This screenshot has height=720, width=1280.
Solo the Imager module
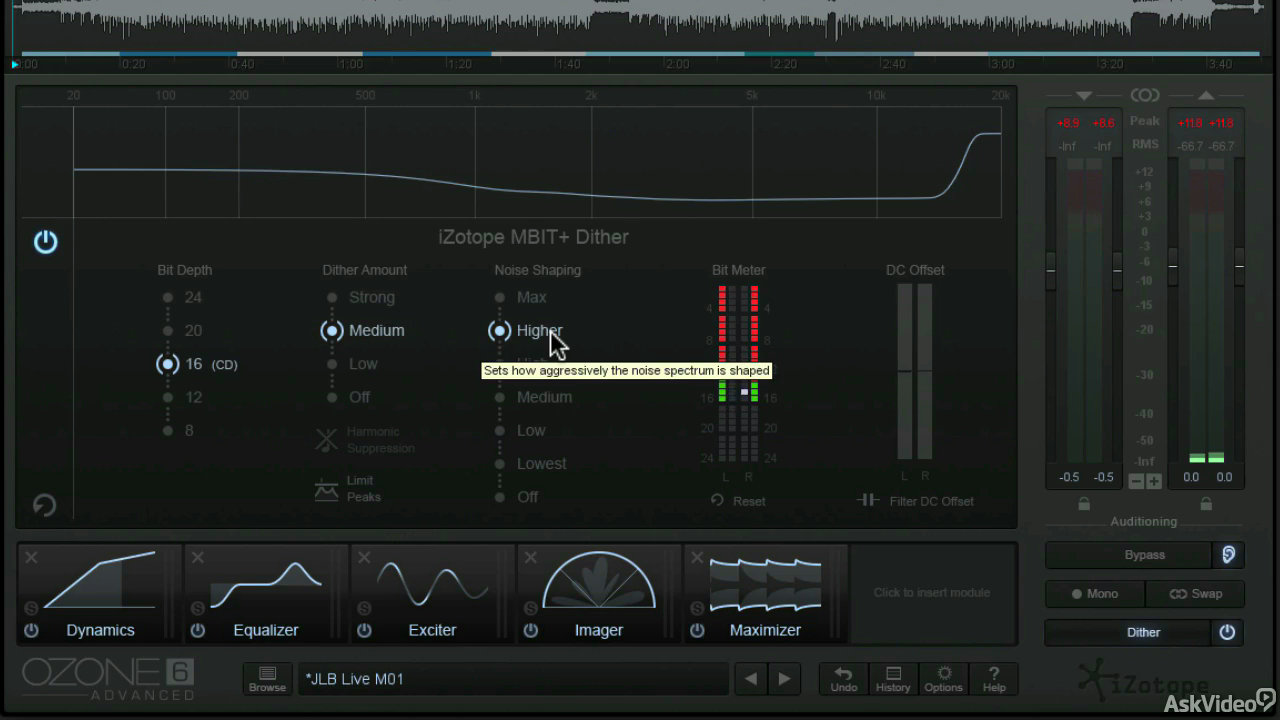tap(531, 608)
